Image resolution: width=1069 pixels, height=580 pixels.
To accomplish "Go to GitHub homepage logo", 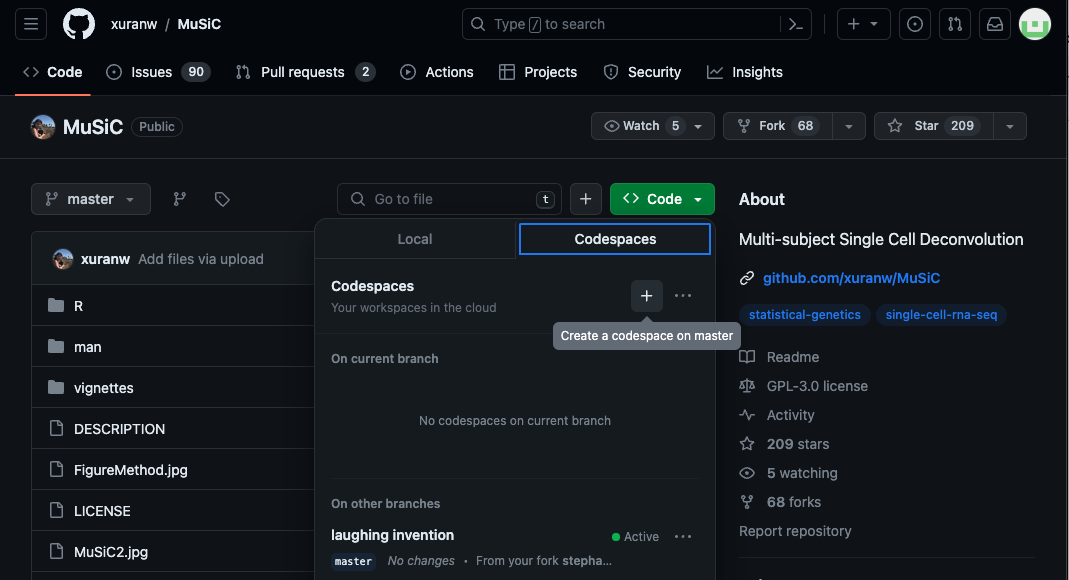I will click(79, 24).
